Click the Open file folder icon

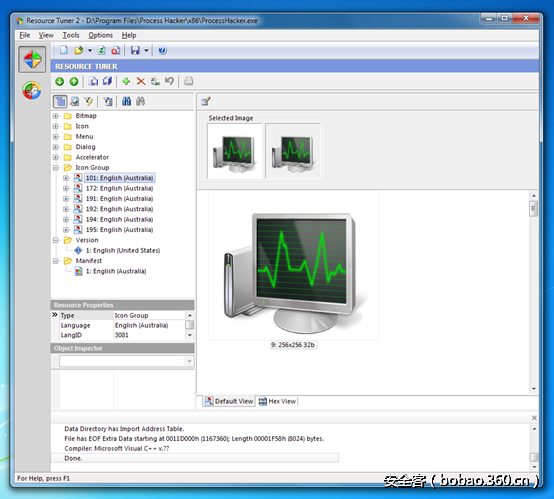pyautogui.click(x=78, y=50)
